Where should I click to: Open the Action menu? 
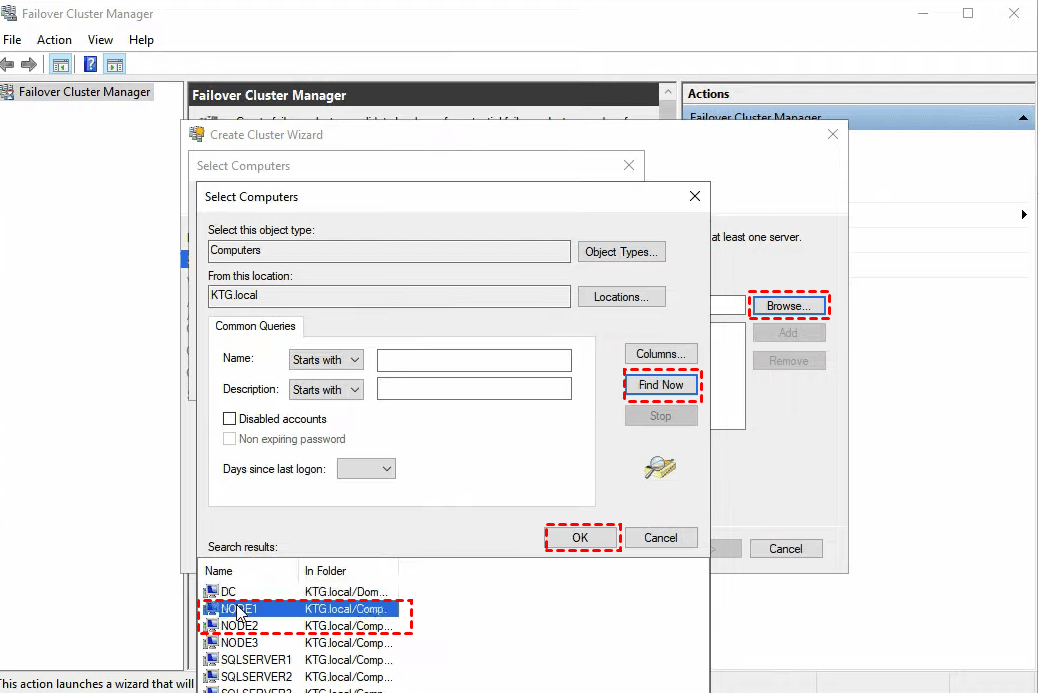coord(54,40)
